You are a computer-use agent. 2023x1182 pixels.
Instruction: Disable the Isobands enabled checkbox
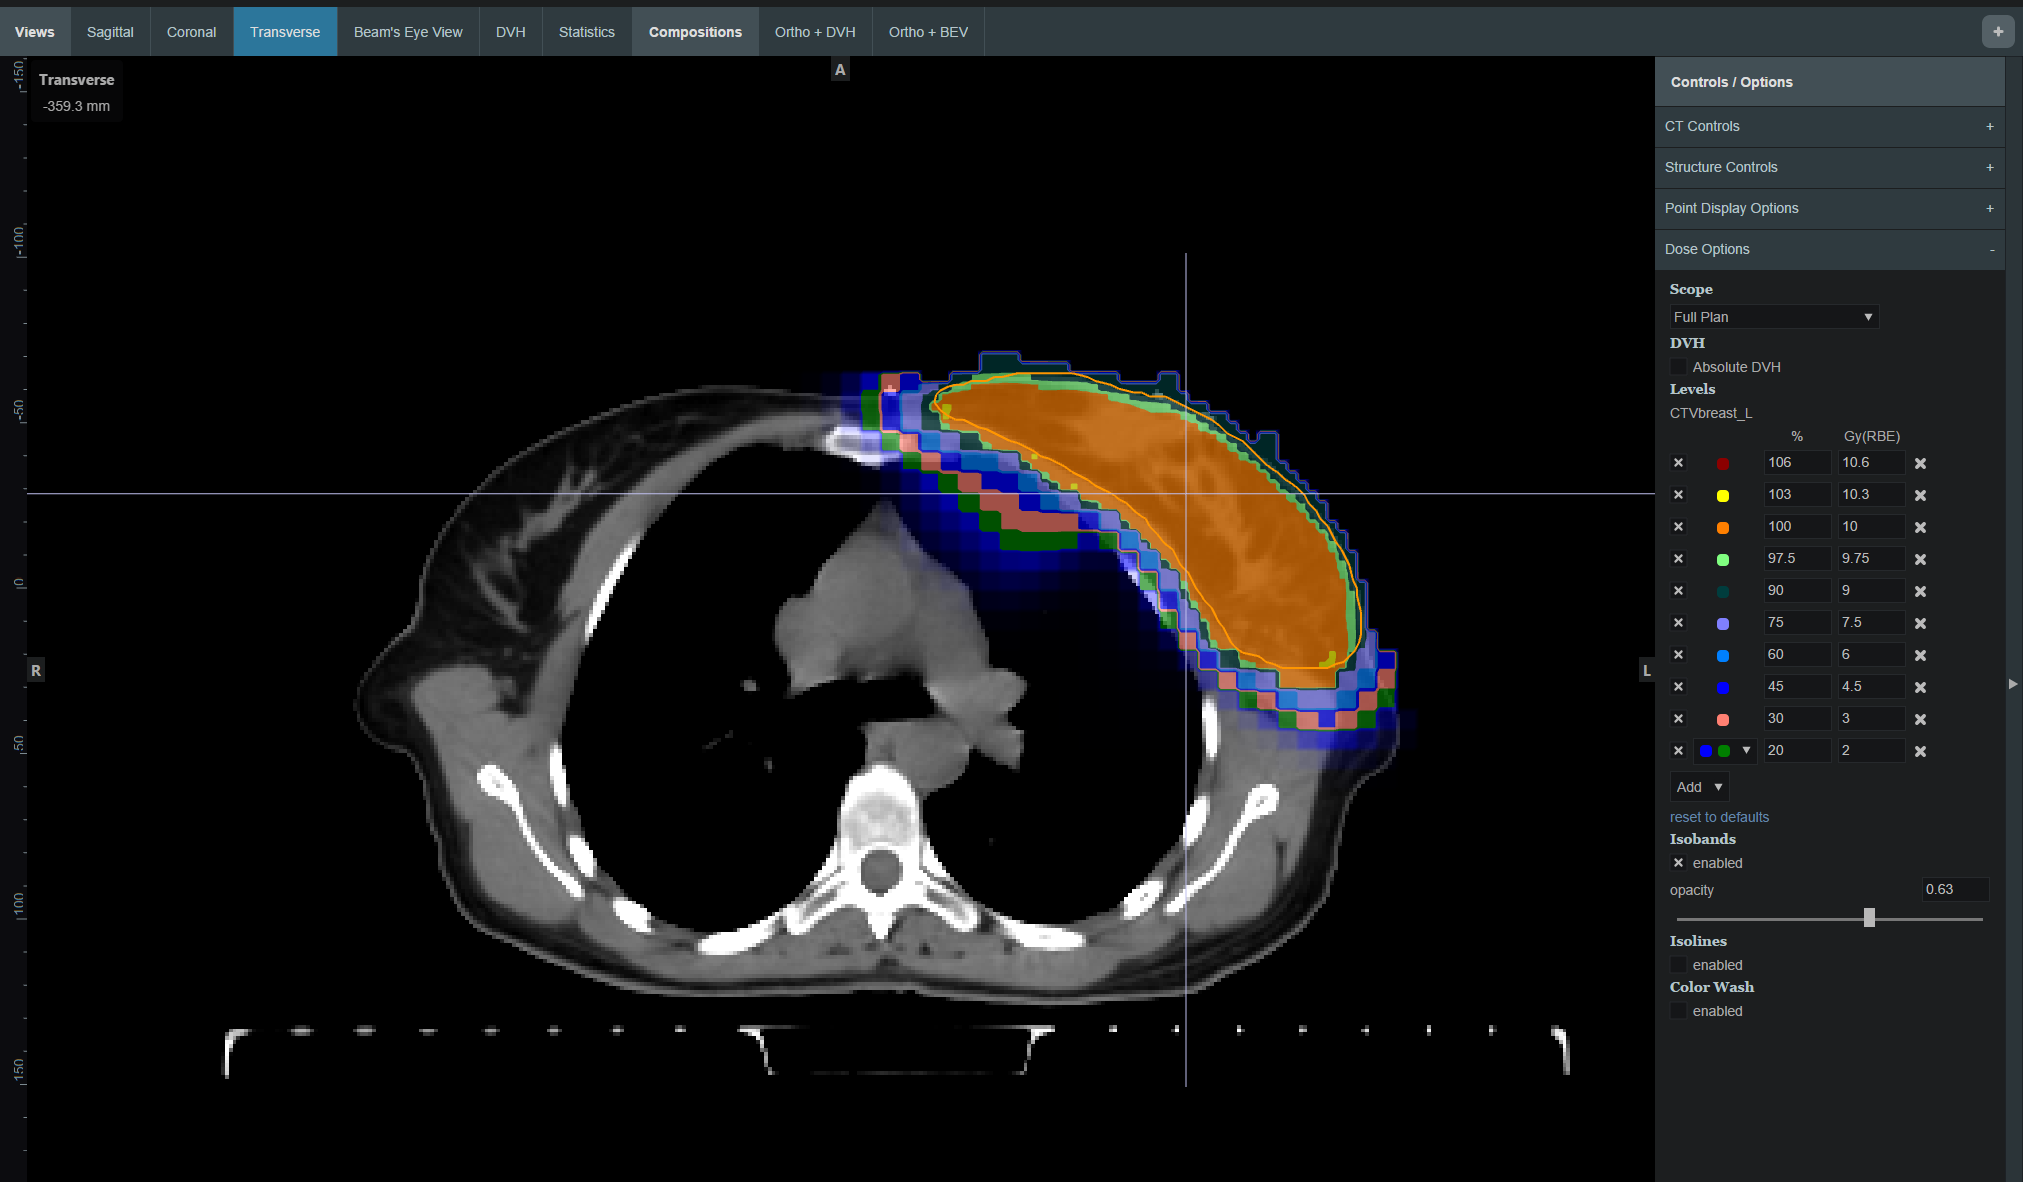coord(1679,863)
